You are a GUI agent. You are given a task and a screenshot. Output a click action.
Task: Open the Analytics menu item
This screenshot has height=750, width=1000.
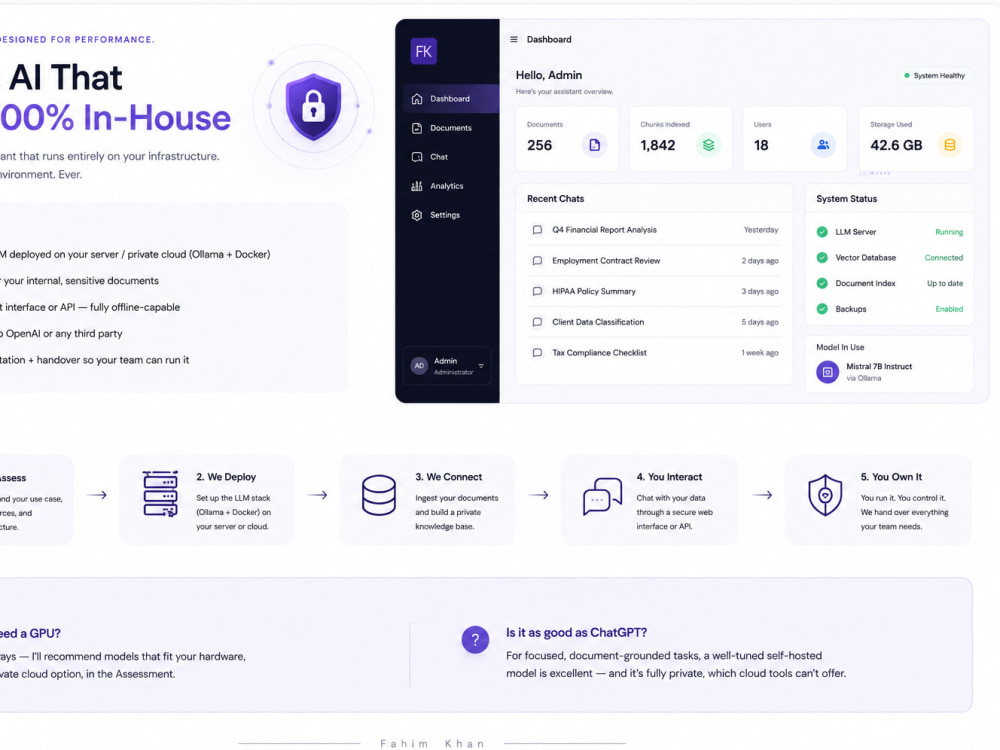point(451,186)
